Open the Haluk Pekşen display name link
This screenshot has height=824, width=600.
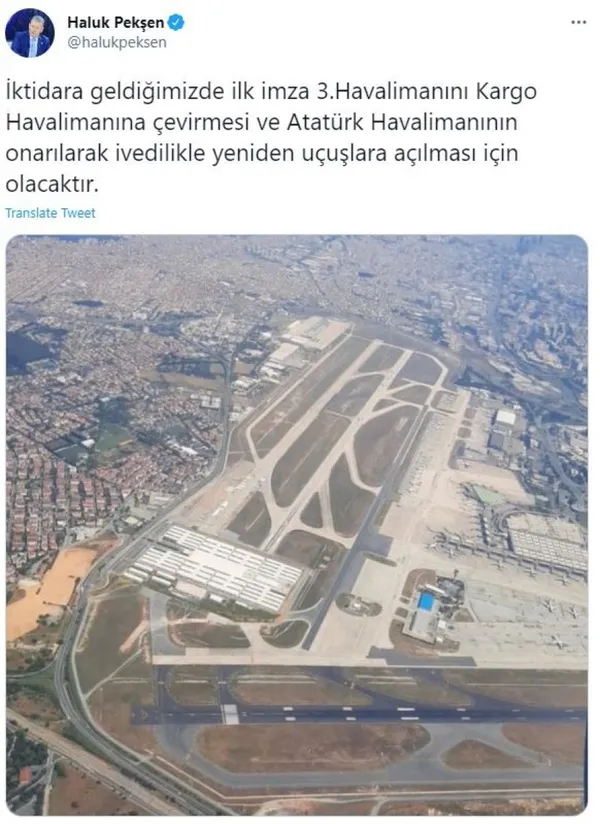pos(116,23)
